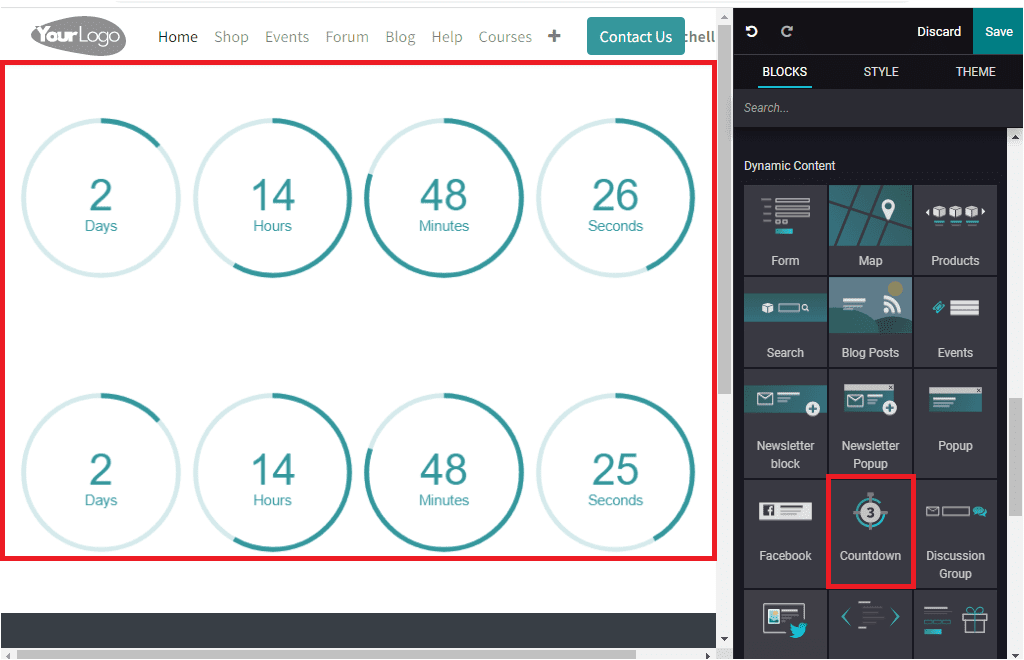Click the Redo icon in the editor toolbar
Screen dimensions: 1024x660
pyautogui.click(x=787, y=31)
